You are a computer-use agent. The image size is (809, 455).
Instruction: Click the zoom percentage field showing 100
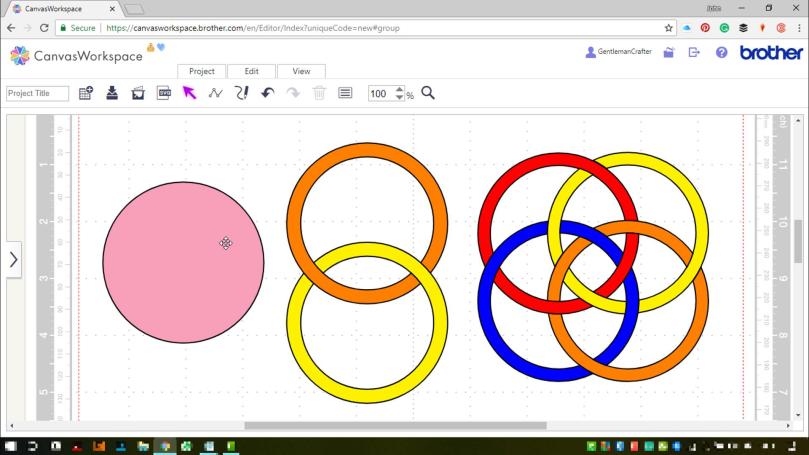coord(382,93)
